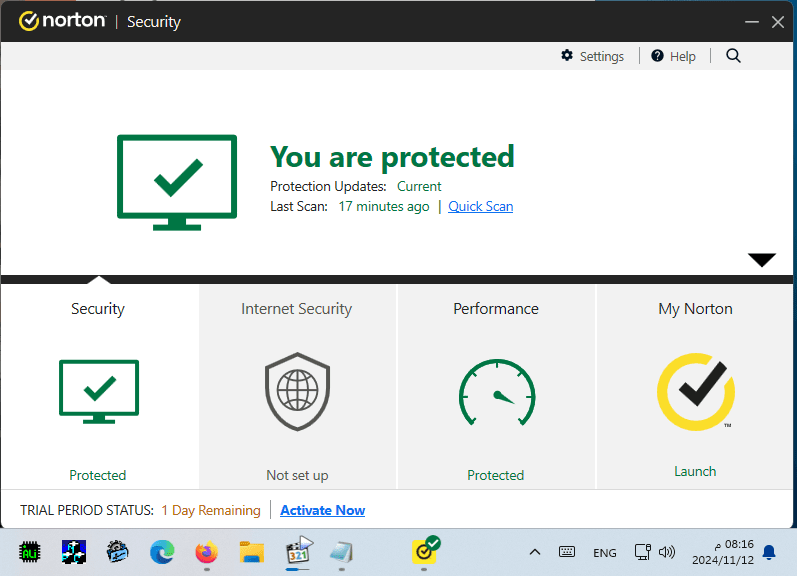Open the touch keyboard tray icon
The width and height of the screenshot is (797, 576).
tap(567, 552)
